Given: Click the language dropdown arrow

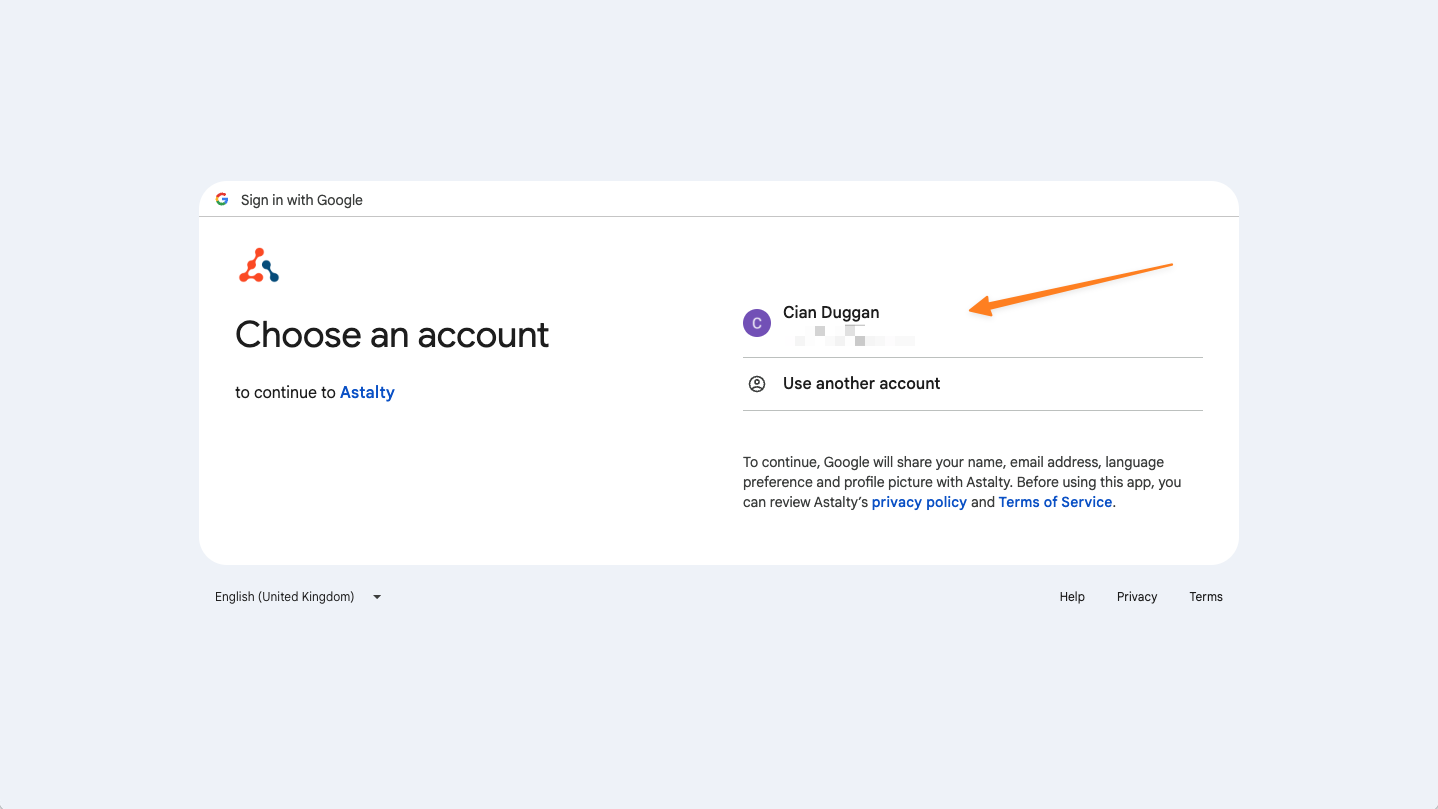Looking at the screenshot, I should click(x=377, y=597).
